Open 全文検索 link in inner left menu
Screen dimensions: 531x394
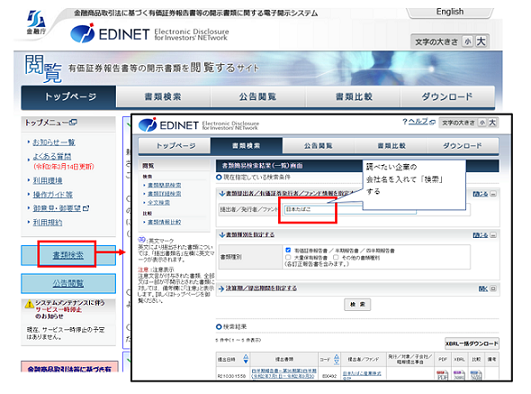pyautogui.click(x=158, y=202)
